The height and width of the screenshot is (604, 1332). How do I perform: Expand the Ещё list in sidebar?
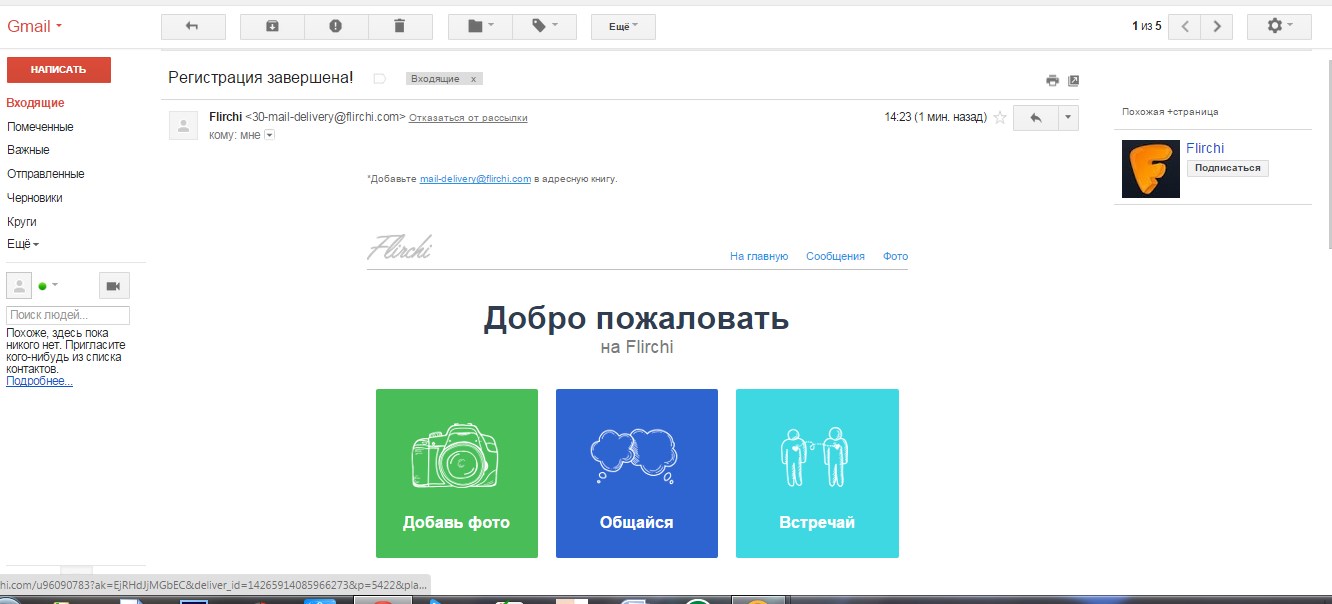point(23,244)
